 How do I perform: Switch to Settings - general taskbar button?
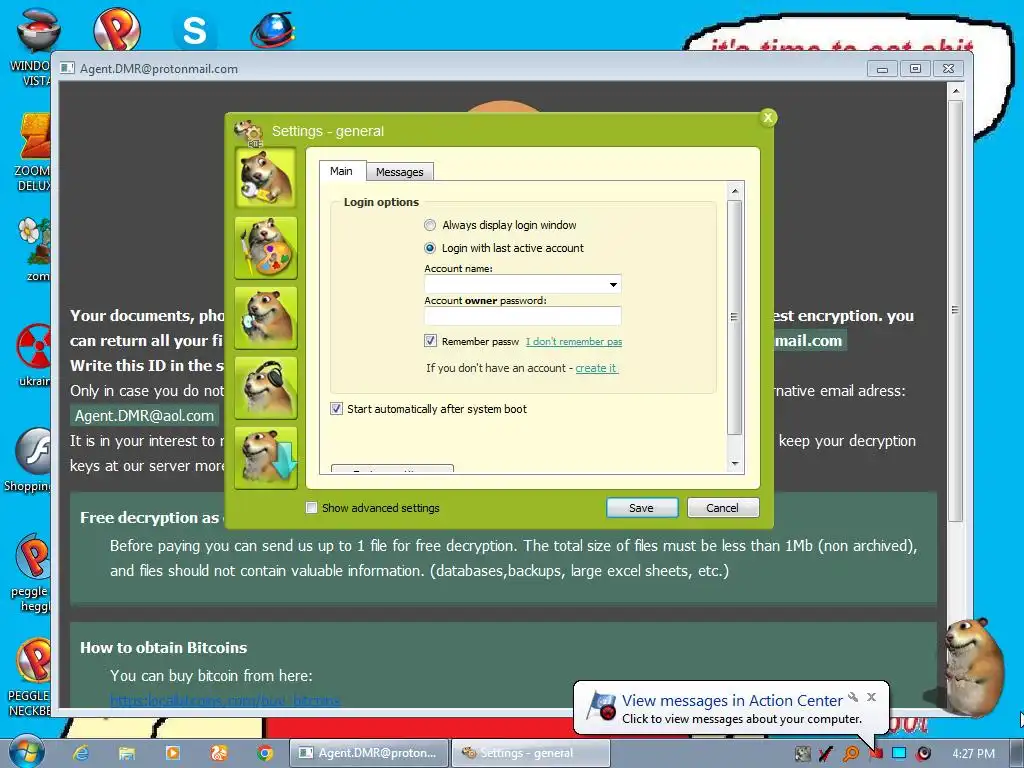point(530,753)
